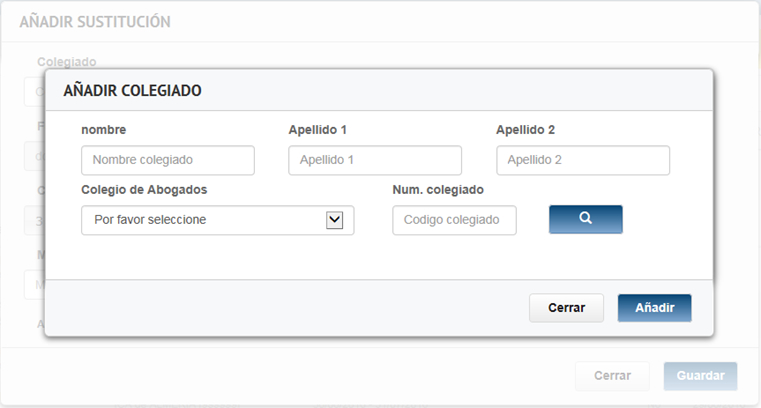
Task: Click the 'Colegio de Abogados' label
Action: (144, 189)
